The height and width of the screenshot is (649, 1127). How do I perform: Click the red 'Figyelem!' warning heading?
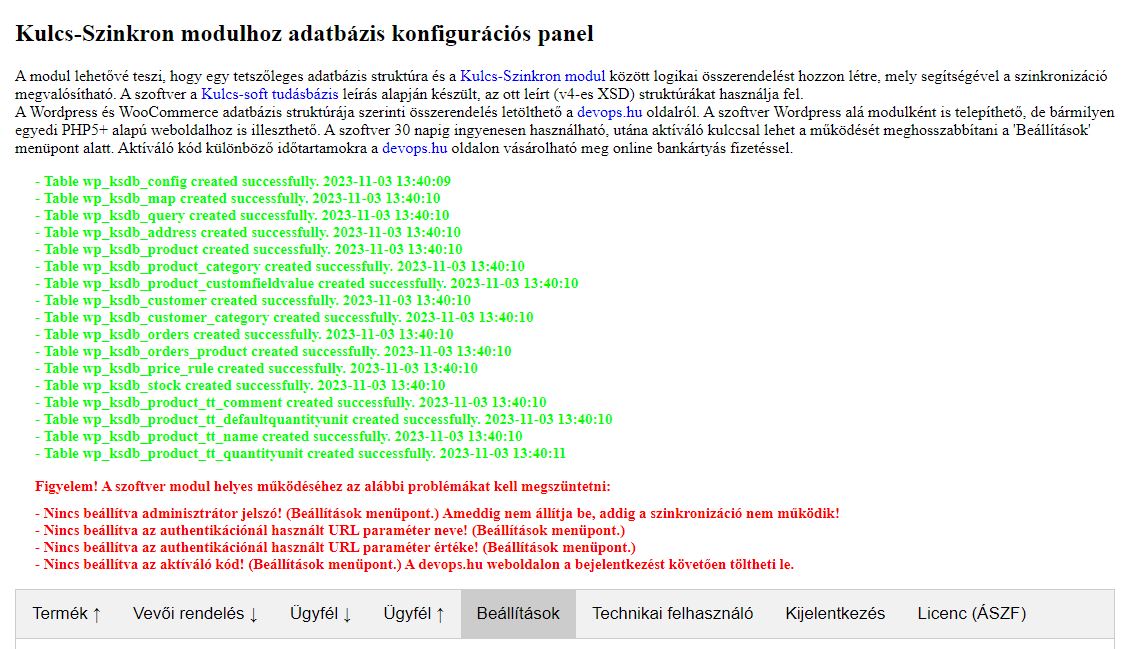coord(323,487)
